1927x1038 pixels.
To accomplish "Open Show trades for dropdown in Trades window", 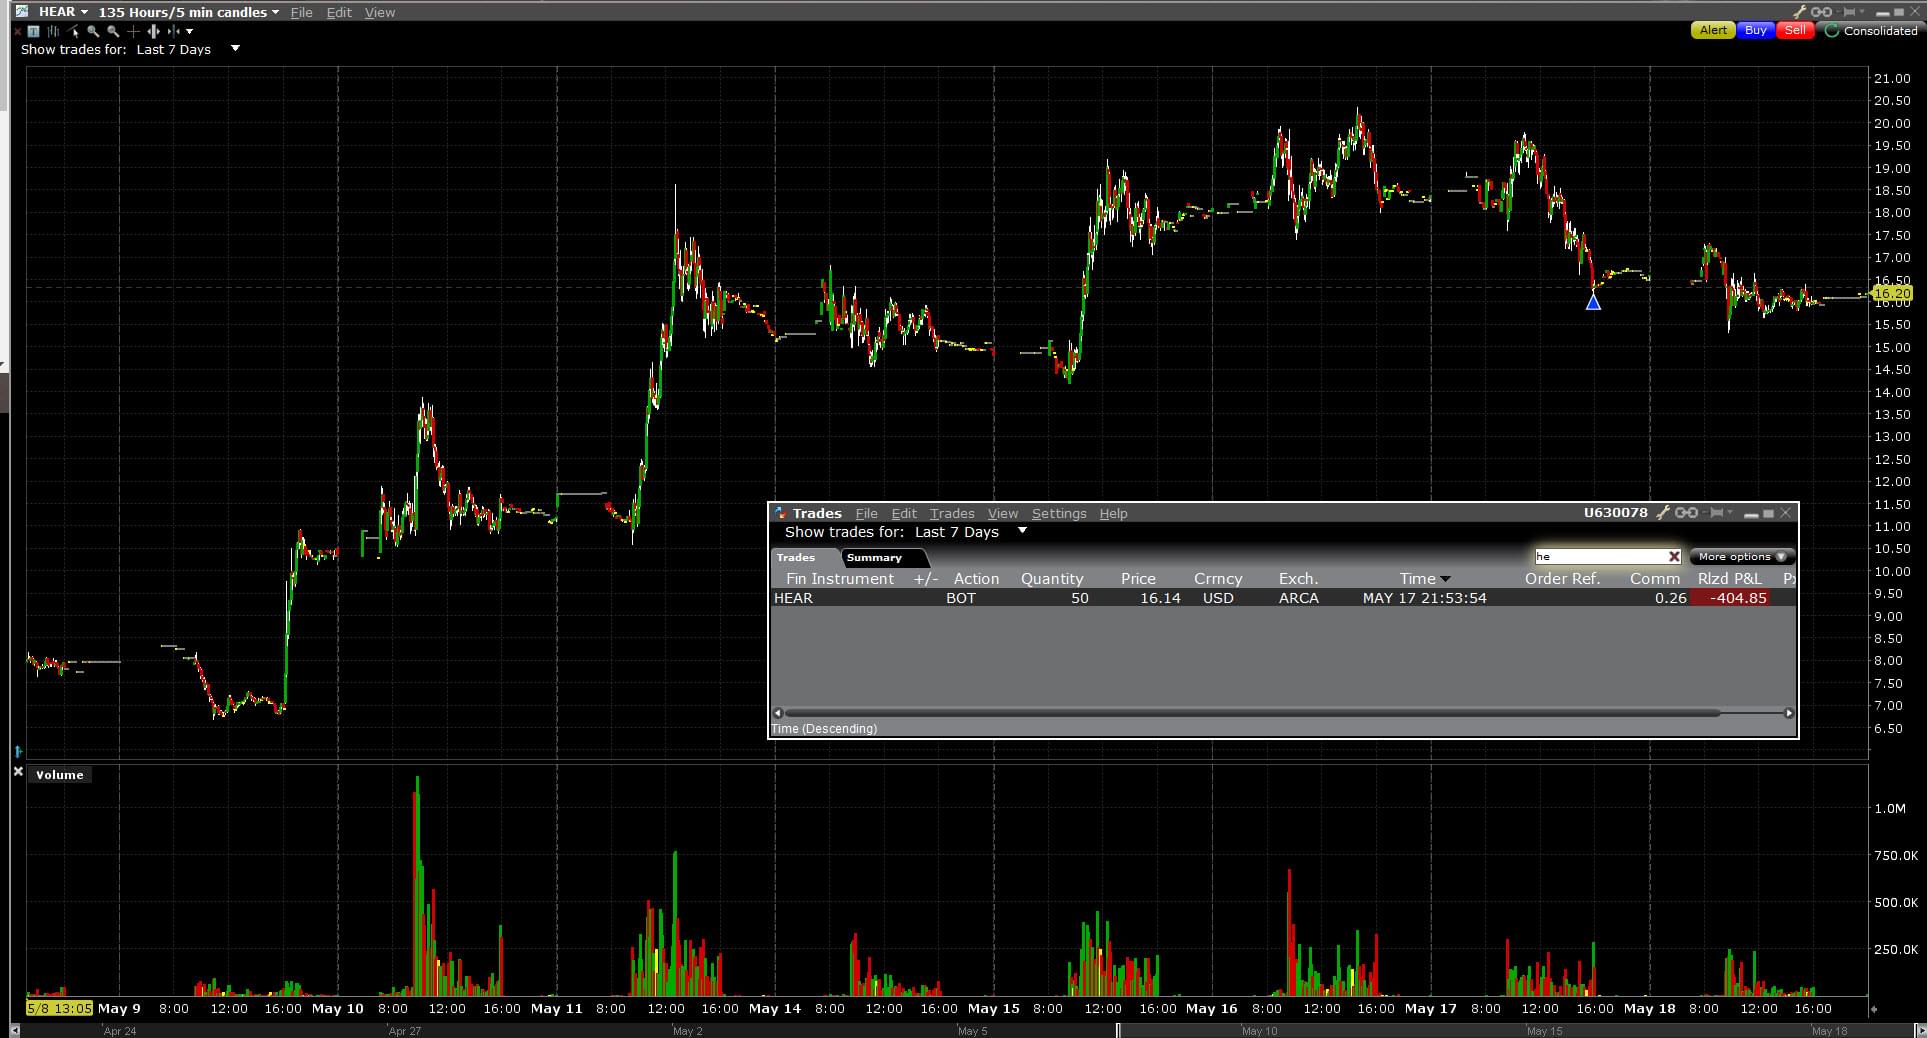I will [x=1022, y=531].
